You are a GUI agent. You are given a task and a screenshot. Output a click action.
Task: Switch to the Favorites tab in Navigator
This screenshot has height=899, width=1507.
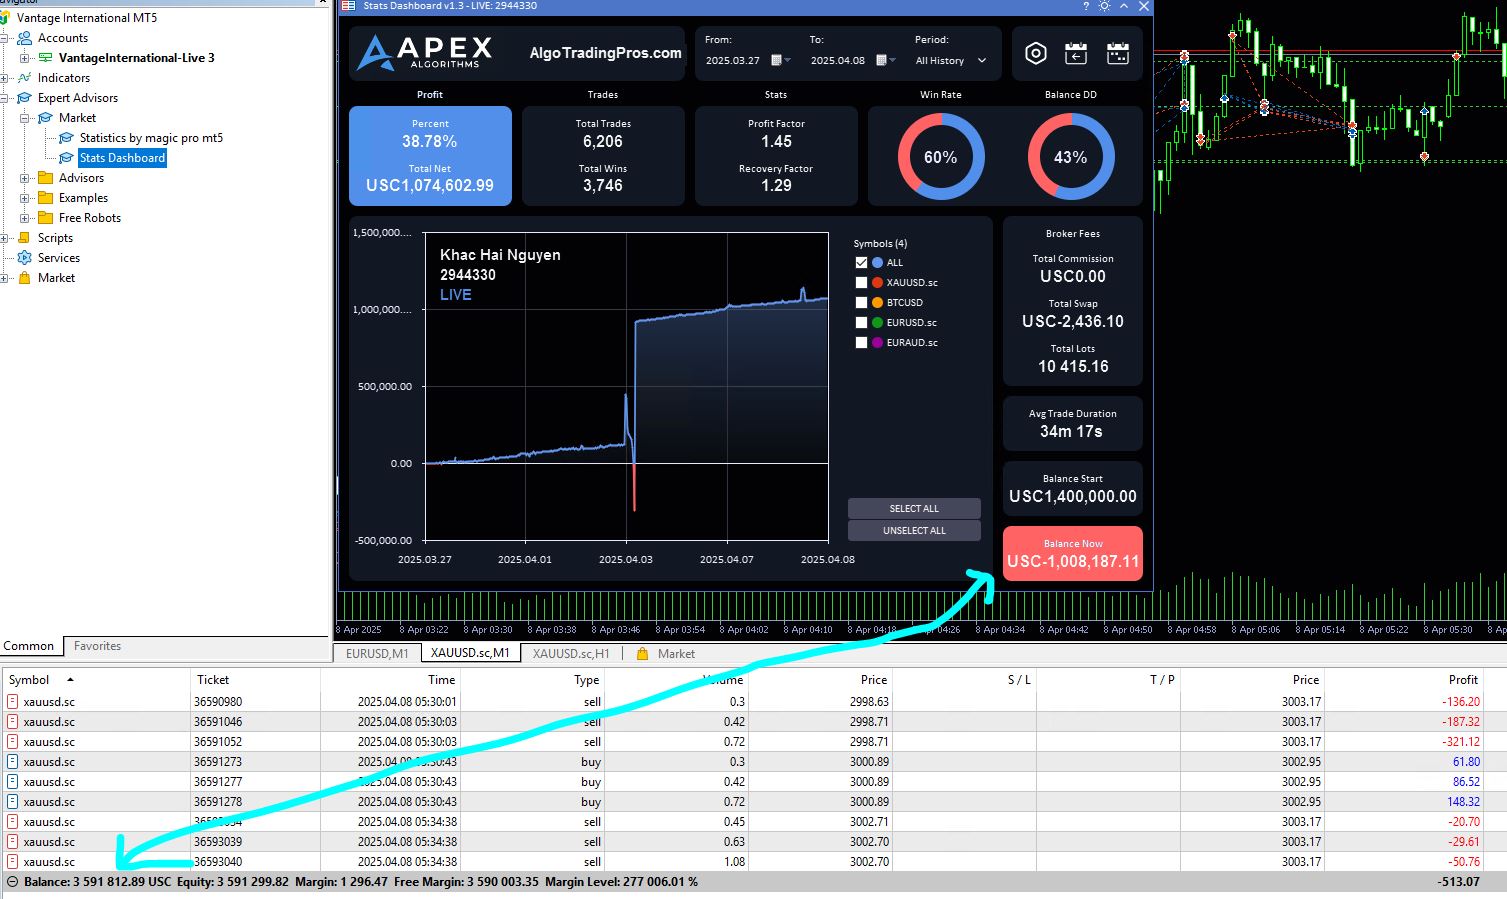point(97,646)
